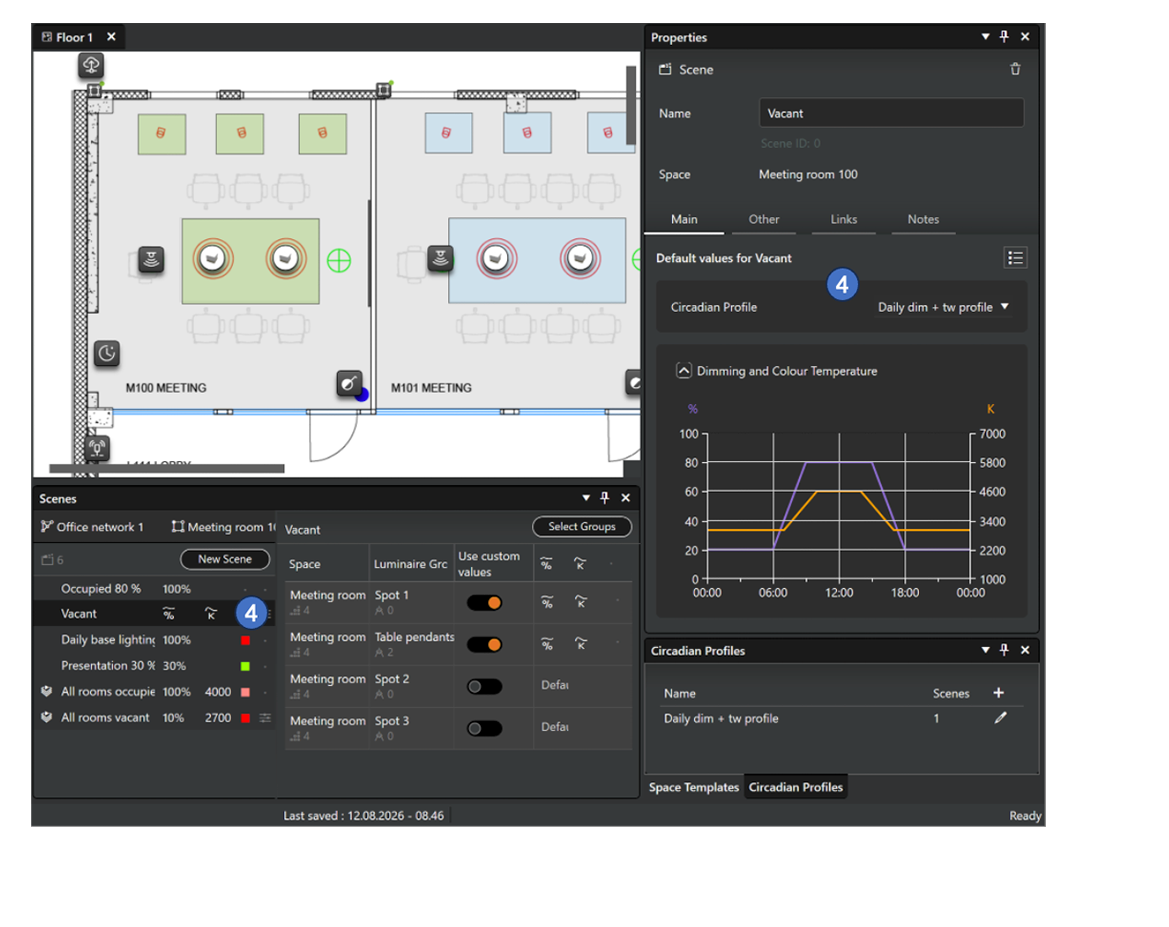The image size is (1169, 927).
Task: Open the Scenes panel options dropdown arrow
Action: [586, 497]
